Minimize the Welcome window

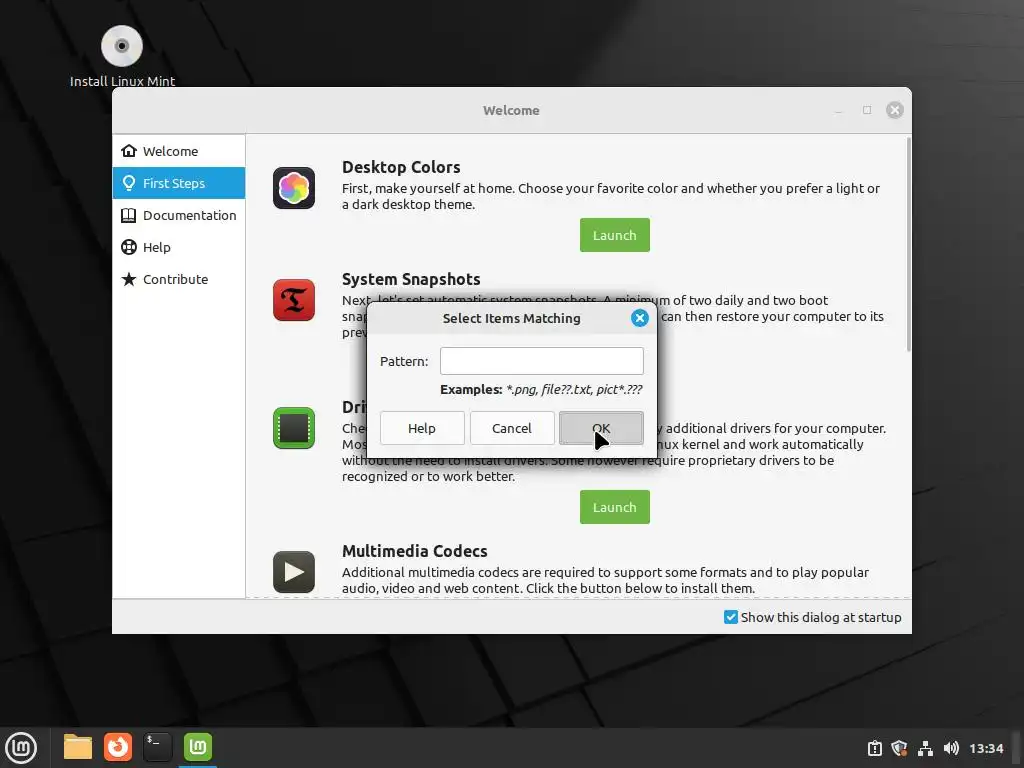(839, 110)
